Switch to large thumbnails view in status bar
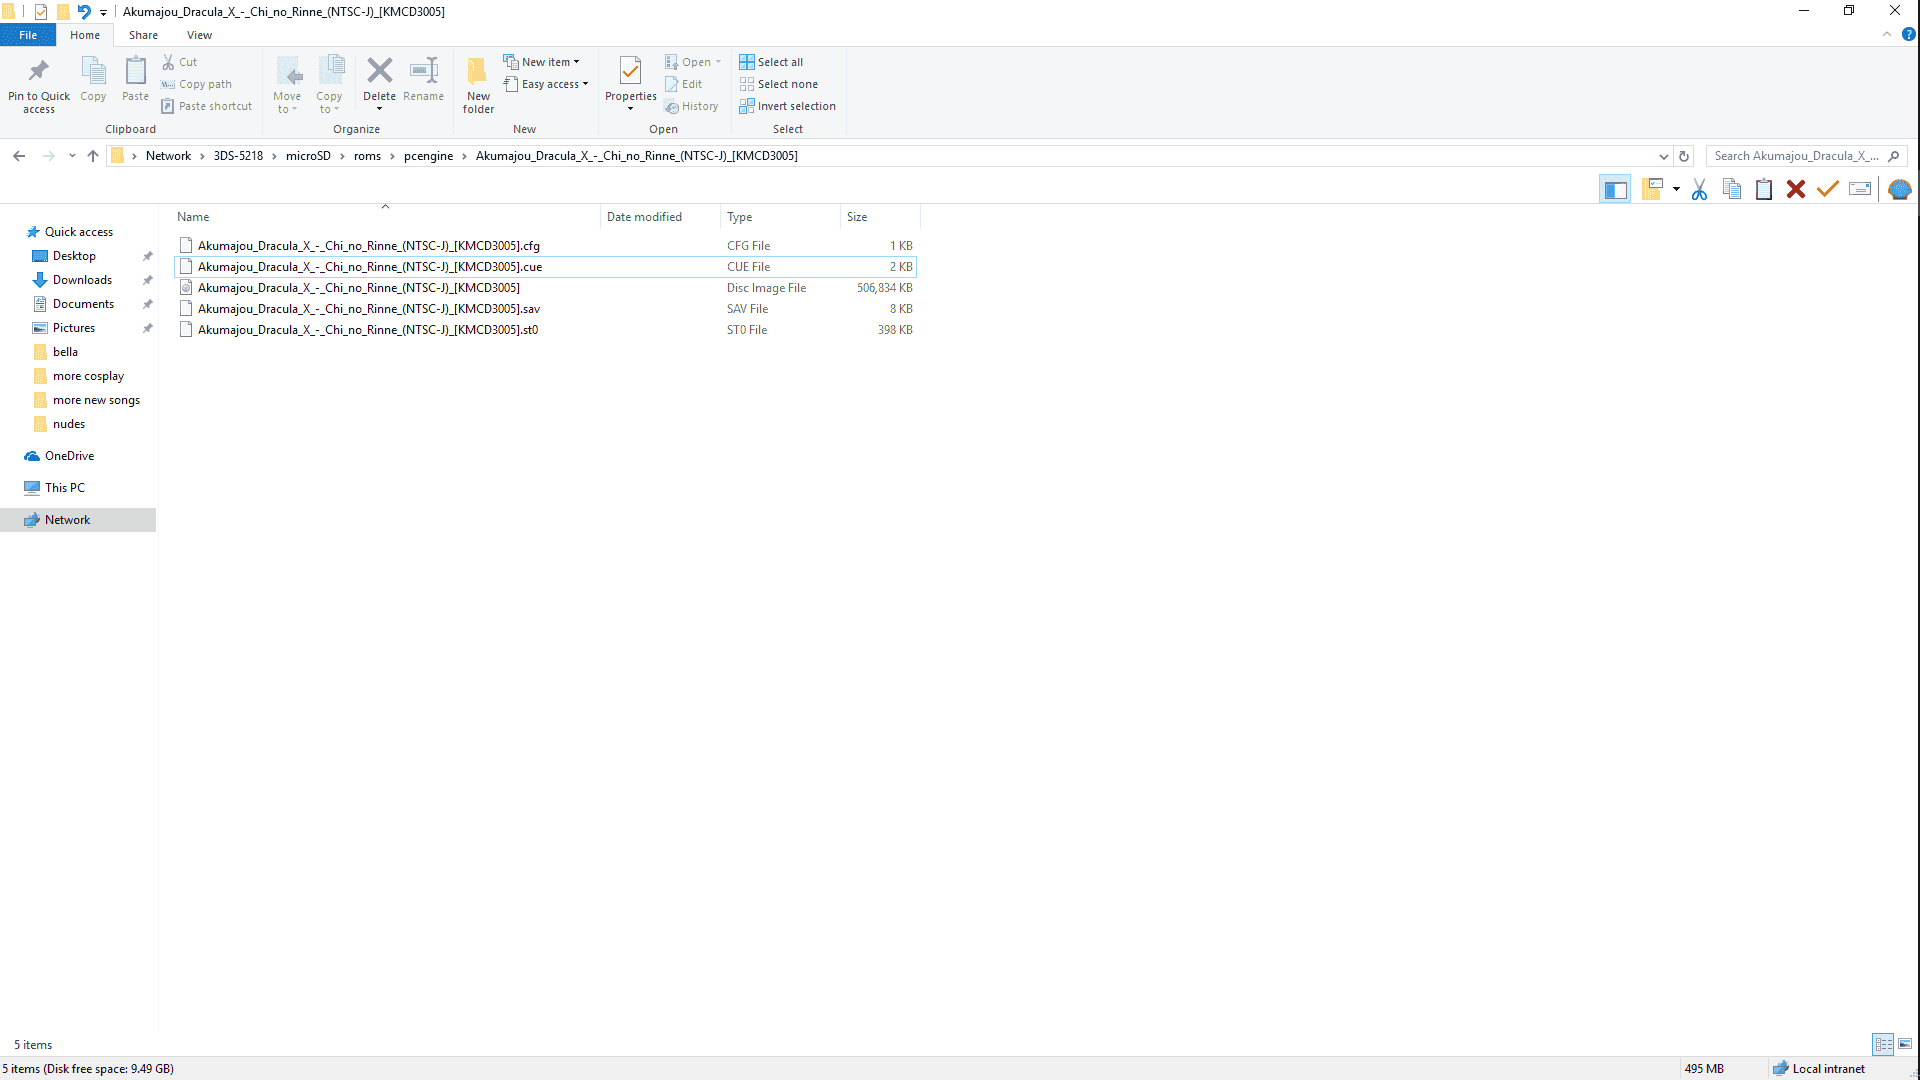1920x1080 pixels. point(1905,1044)
